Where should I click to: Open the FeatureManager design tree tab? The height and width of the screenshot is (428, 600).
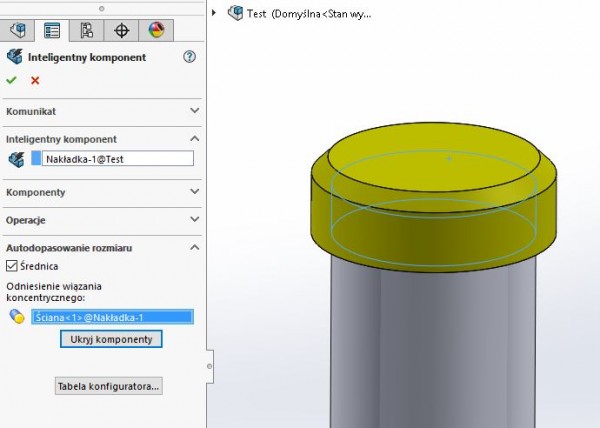pos(18,30)
